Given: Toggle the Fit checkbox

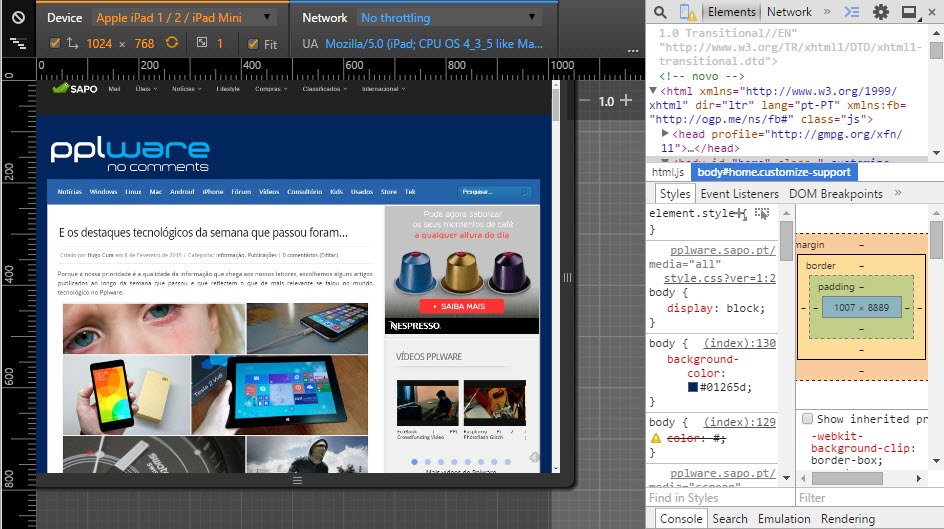Looking at the screenshot, I should [253, 43].
